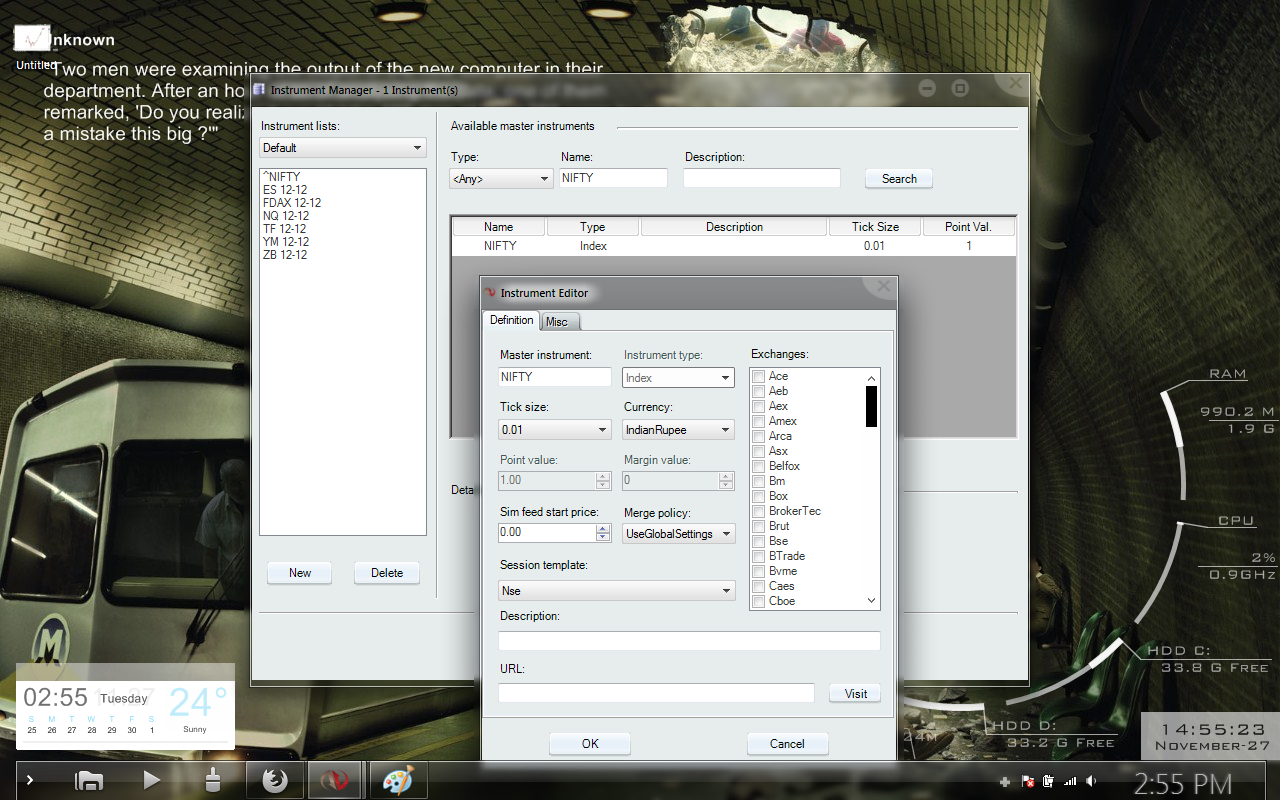Switch to the Misc tab
The height and width of the screenshot is (800, 1280).
click(557, 322)
